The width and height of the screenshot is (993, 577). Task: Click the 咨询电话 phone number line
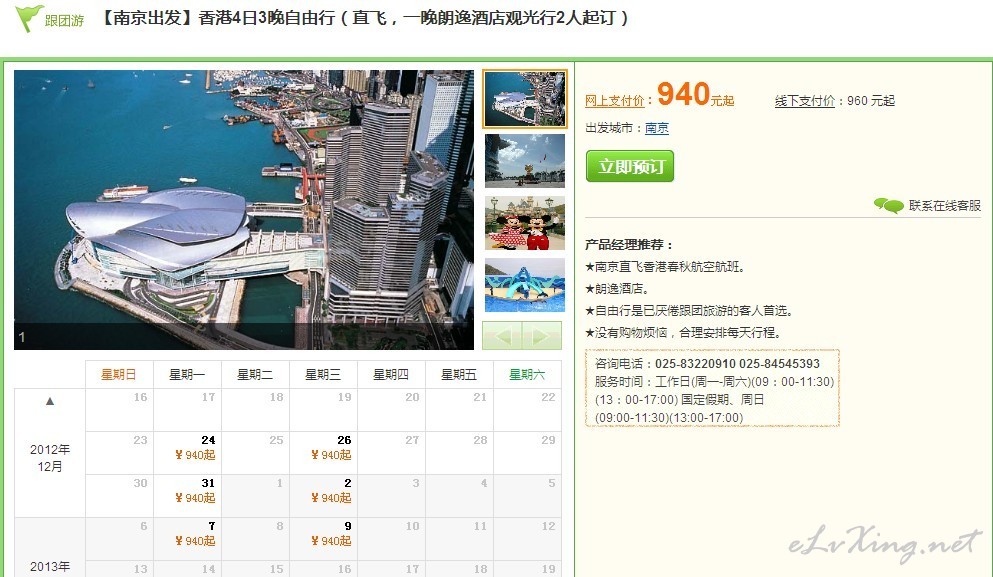pos(707,364)
